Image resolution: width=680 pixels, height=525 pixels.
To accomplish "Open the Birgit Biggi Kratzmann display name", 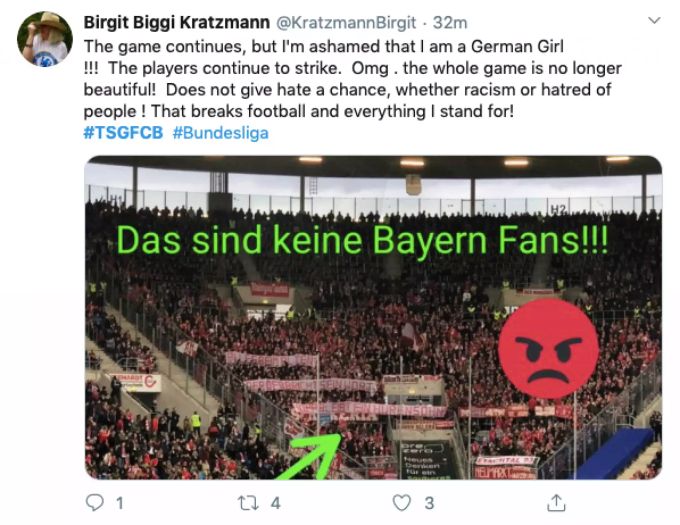I will (x=177, y=23).
